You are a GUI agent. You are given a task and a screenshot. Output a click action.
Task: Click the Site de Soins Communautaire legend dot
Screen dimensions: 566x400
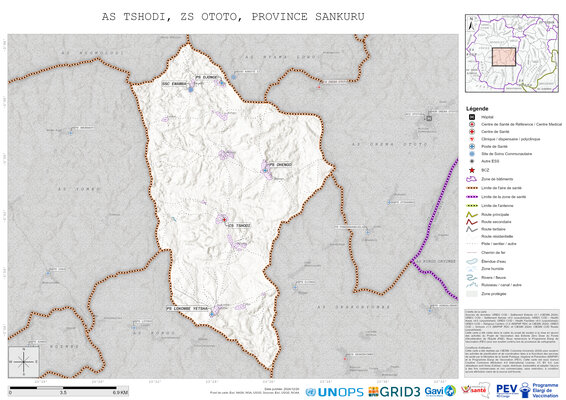click(x=471, y=154)
